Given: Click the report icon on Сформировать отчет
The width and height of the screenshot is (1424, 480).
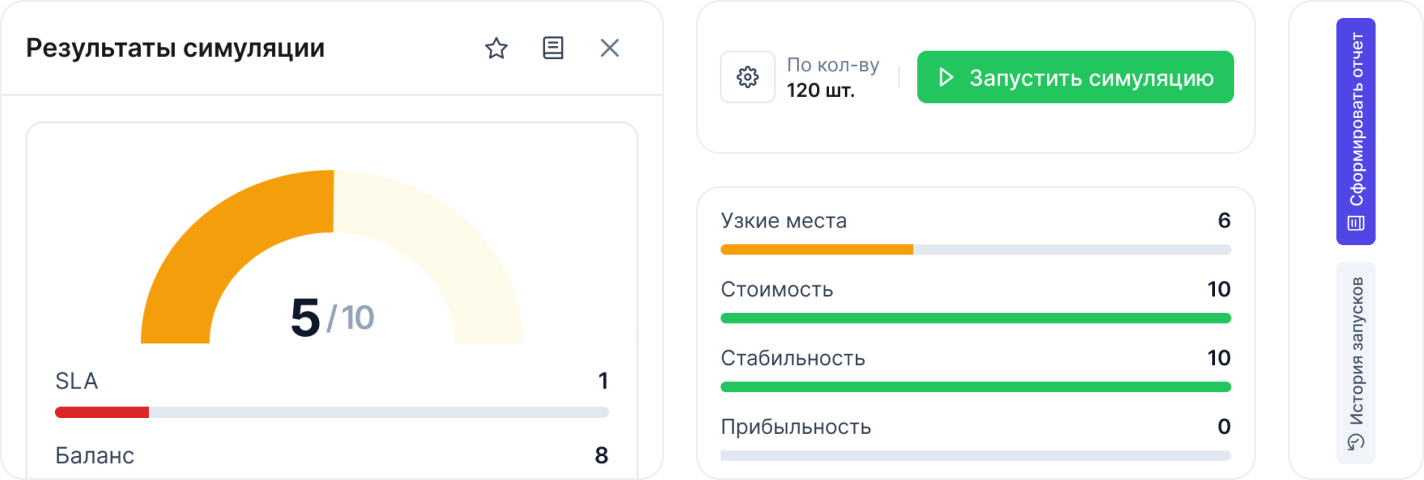Looking at the screenshot, I should coord(1356,223).
